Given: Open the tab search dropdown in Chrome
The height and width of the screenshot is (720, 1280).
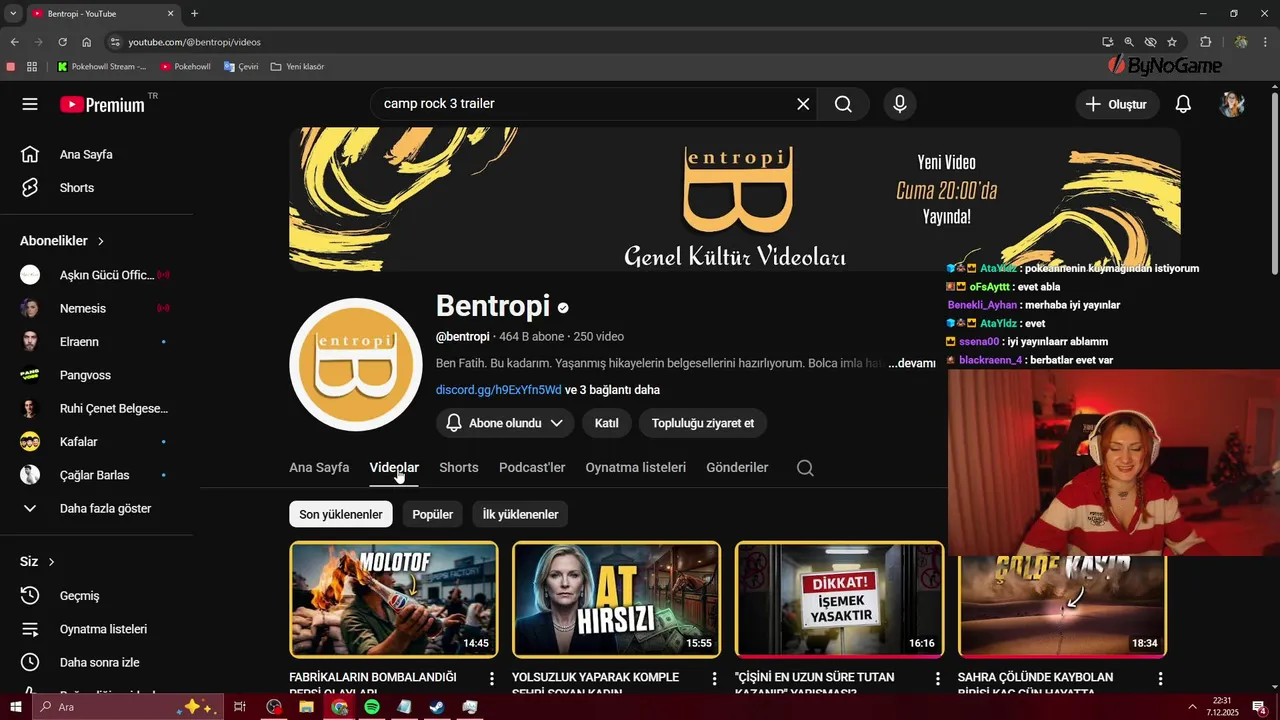Looking at the screenshot, I should coord(13,14).
